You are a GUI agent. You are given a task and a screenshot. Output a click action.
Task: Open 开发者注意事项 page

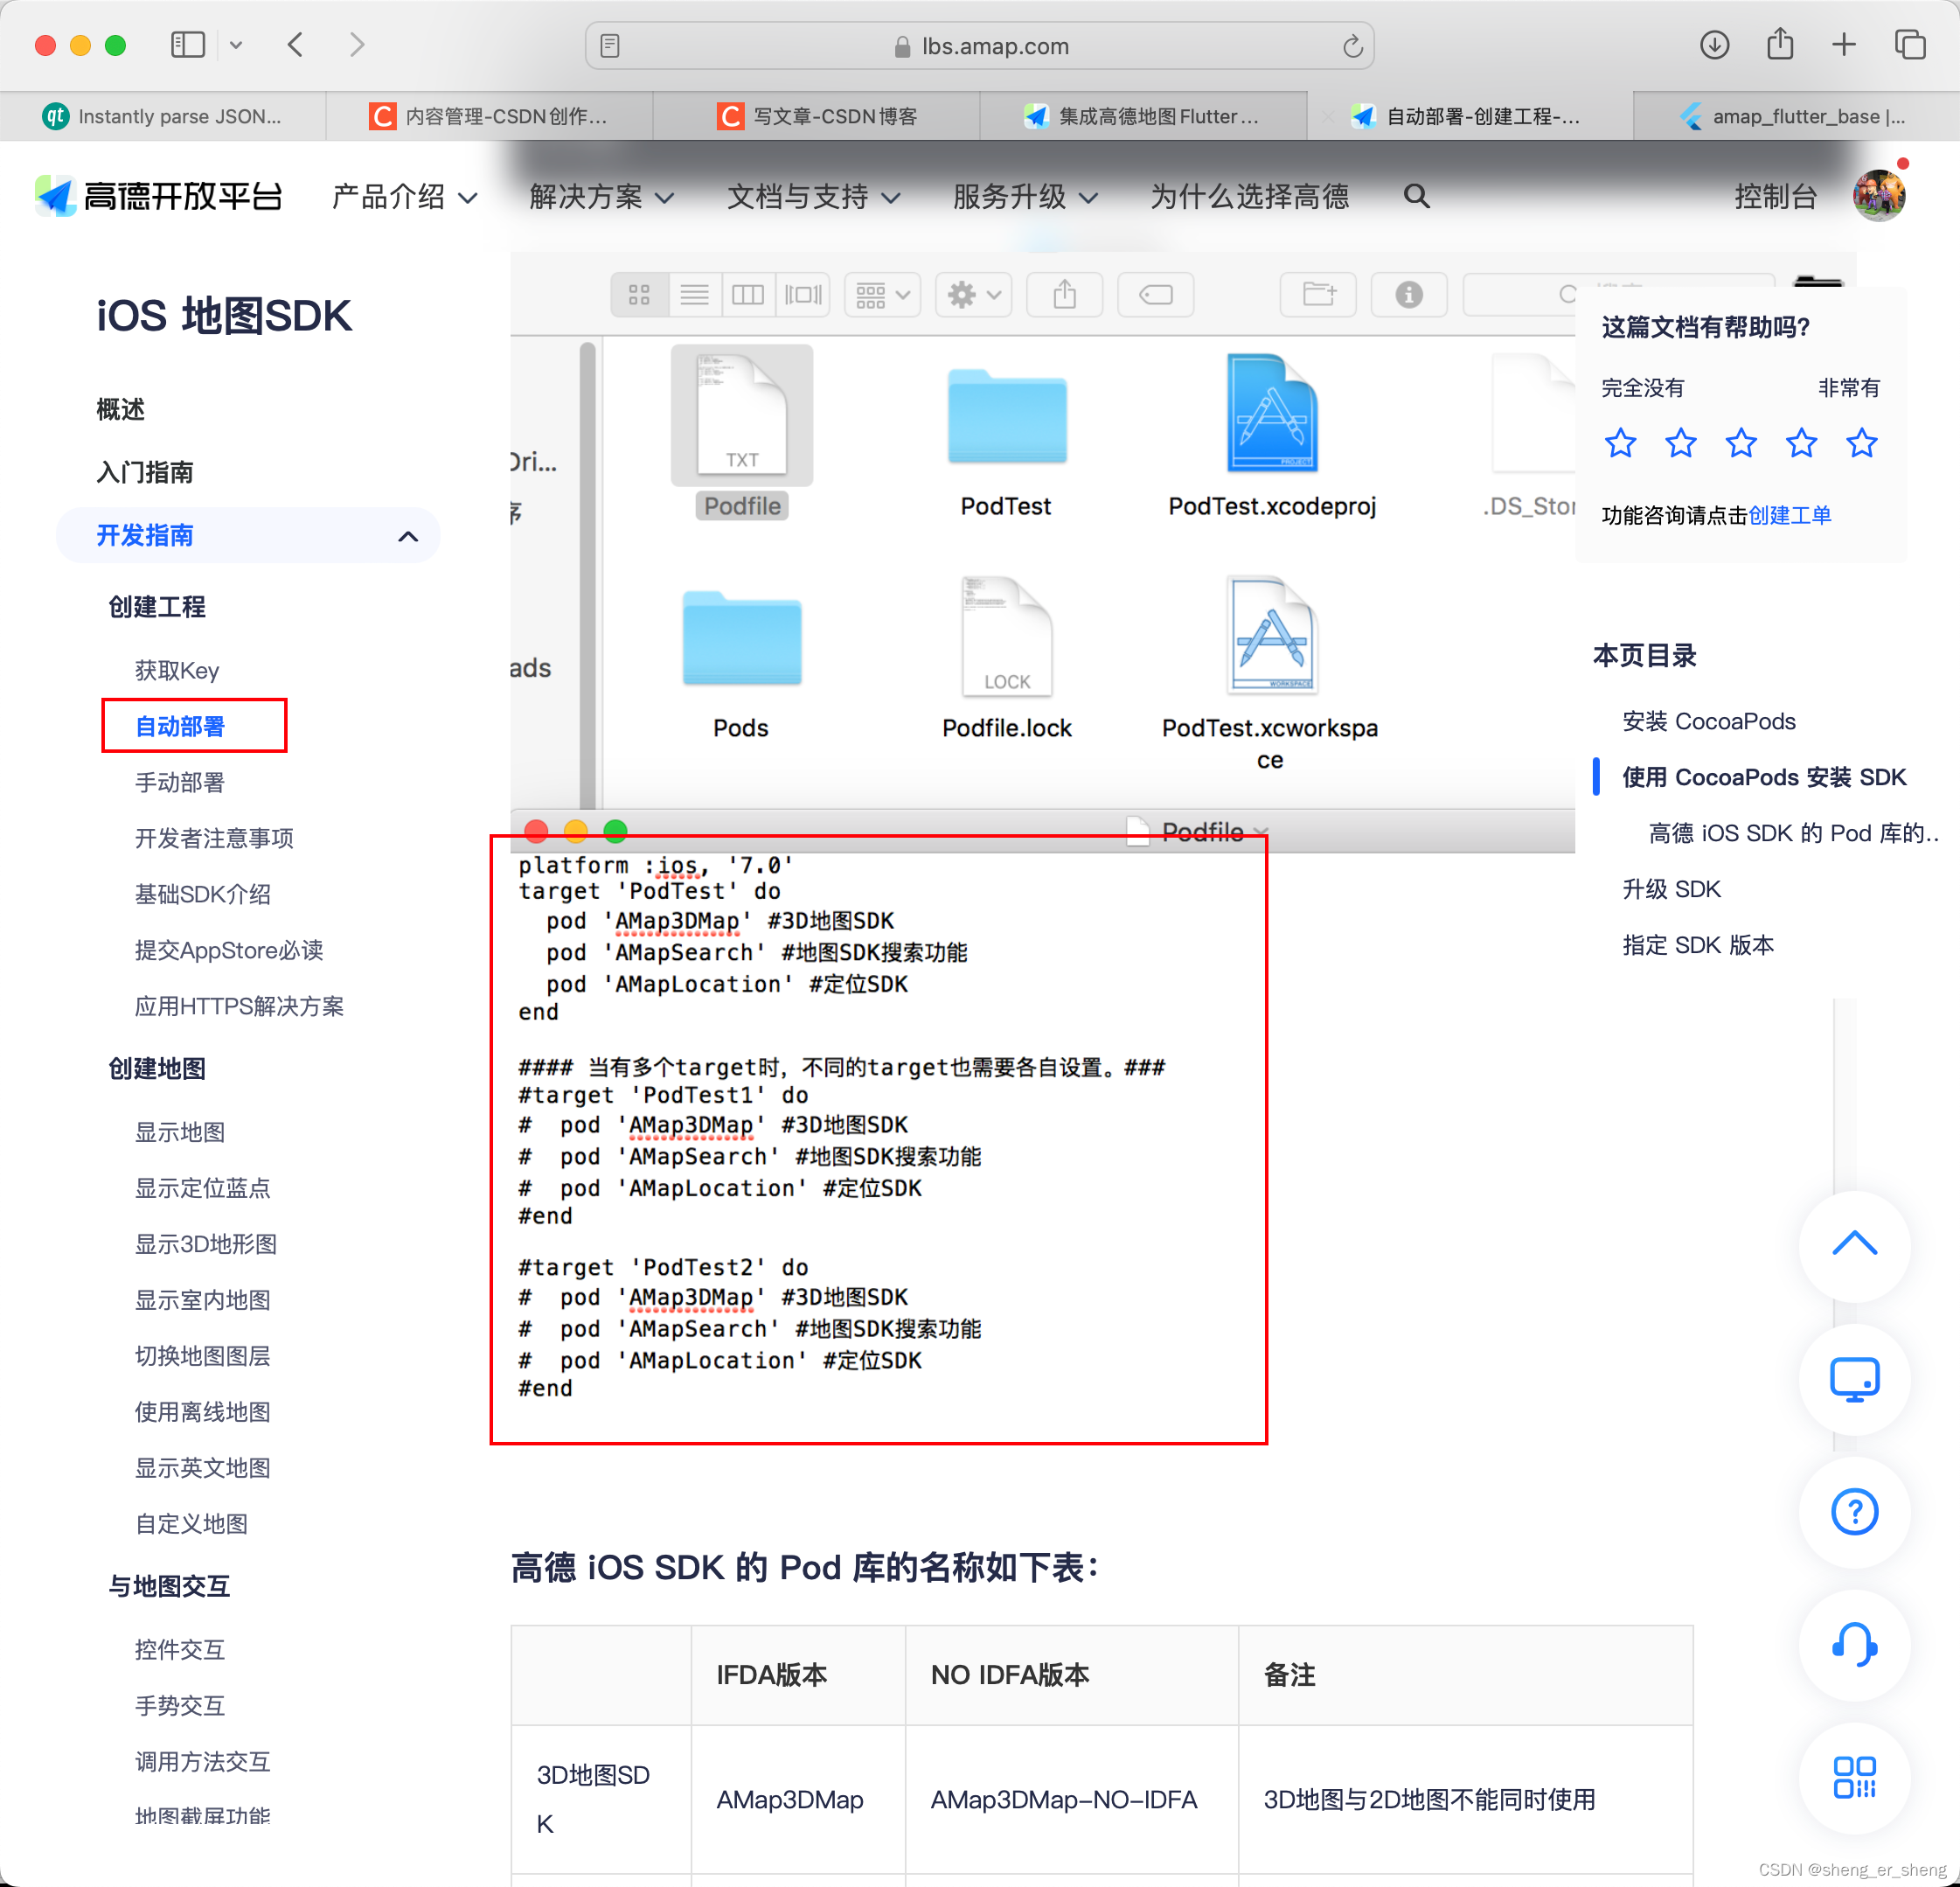tap(214, 838)
